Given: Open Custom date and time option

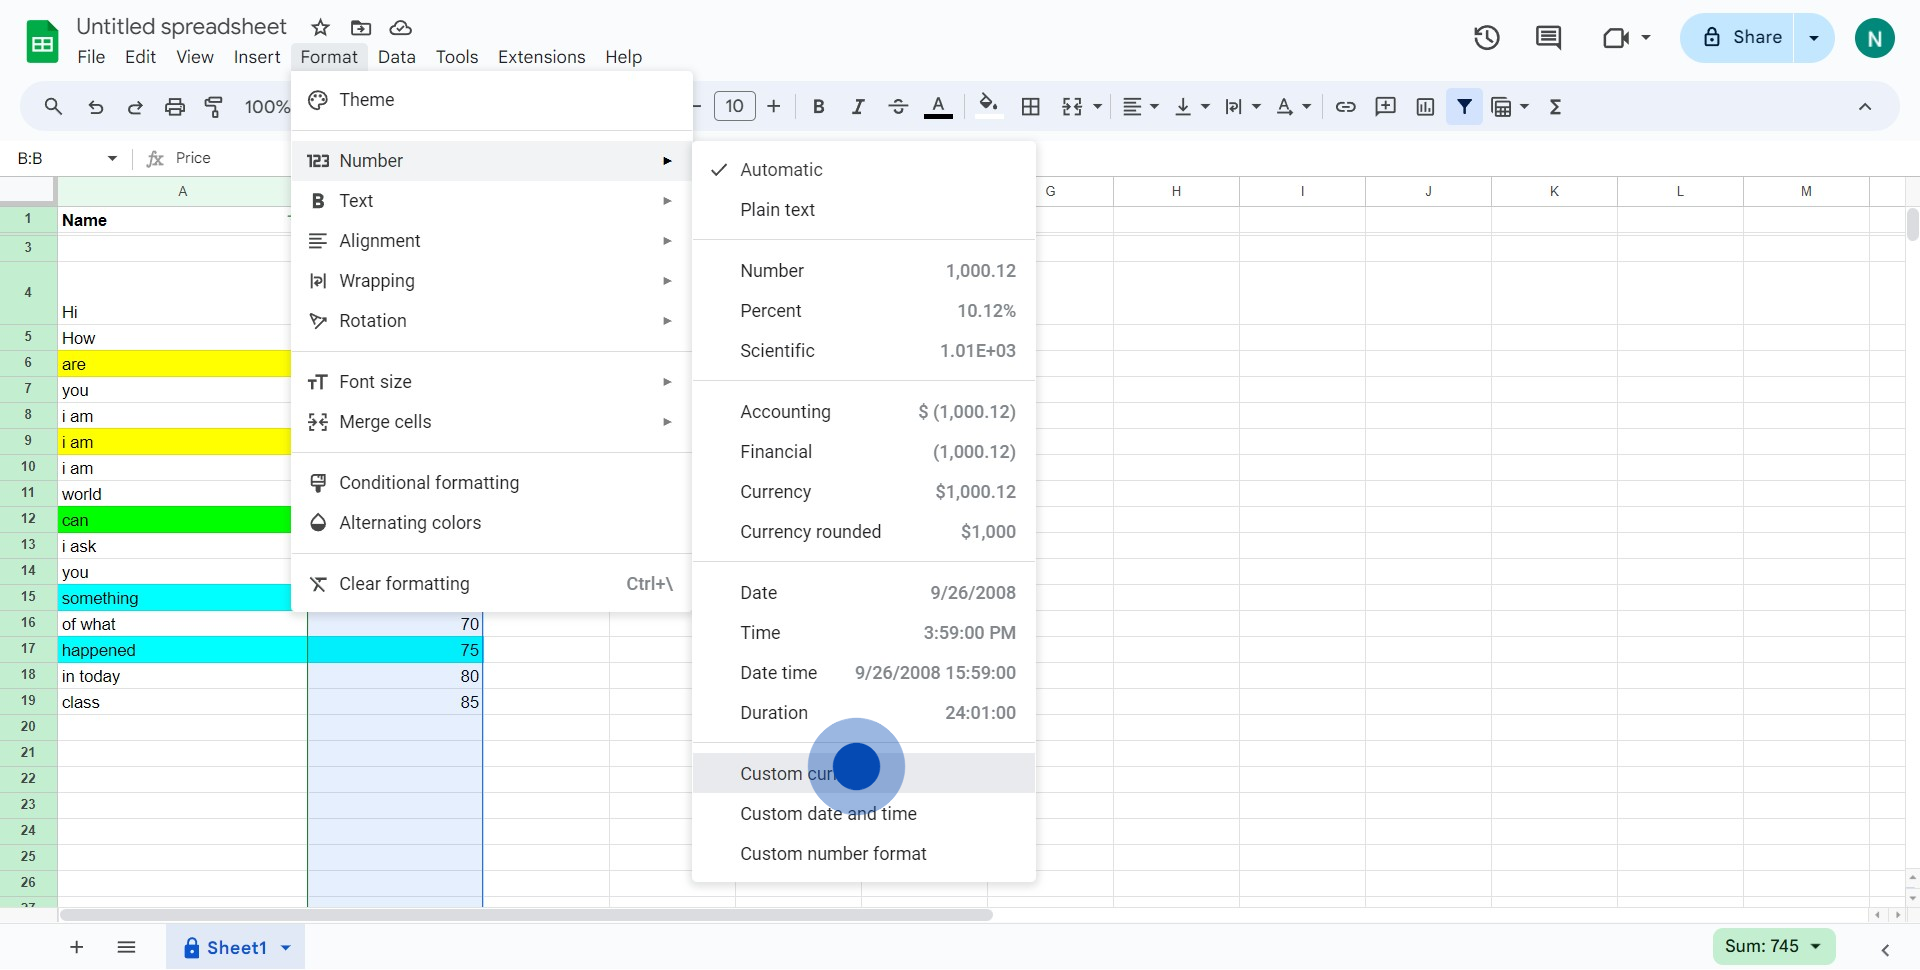Looking at the screenshot, I should (864, 814).
